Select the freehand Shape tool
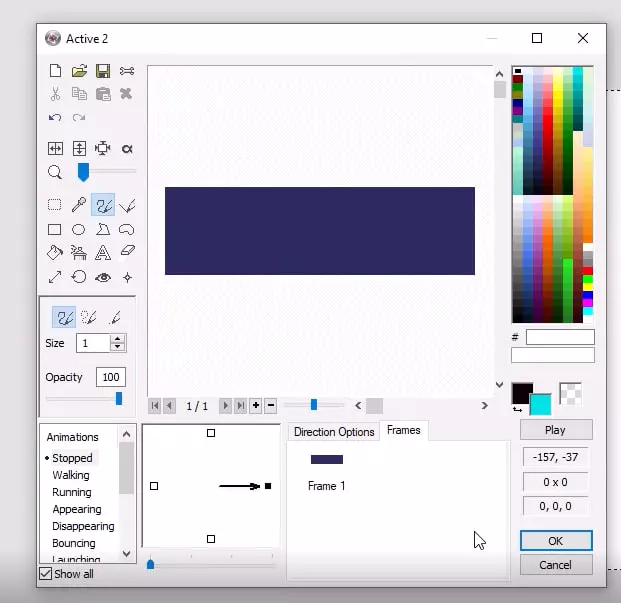 [127, 229]
